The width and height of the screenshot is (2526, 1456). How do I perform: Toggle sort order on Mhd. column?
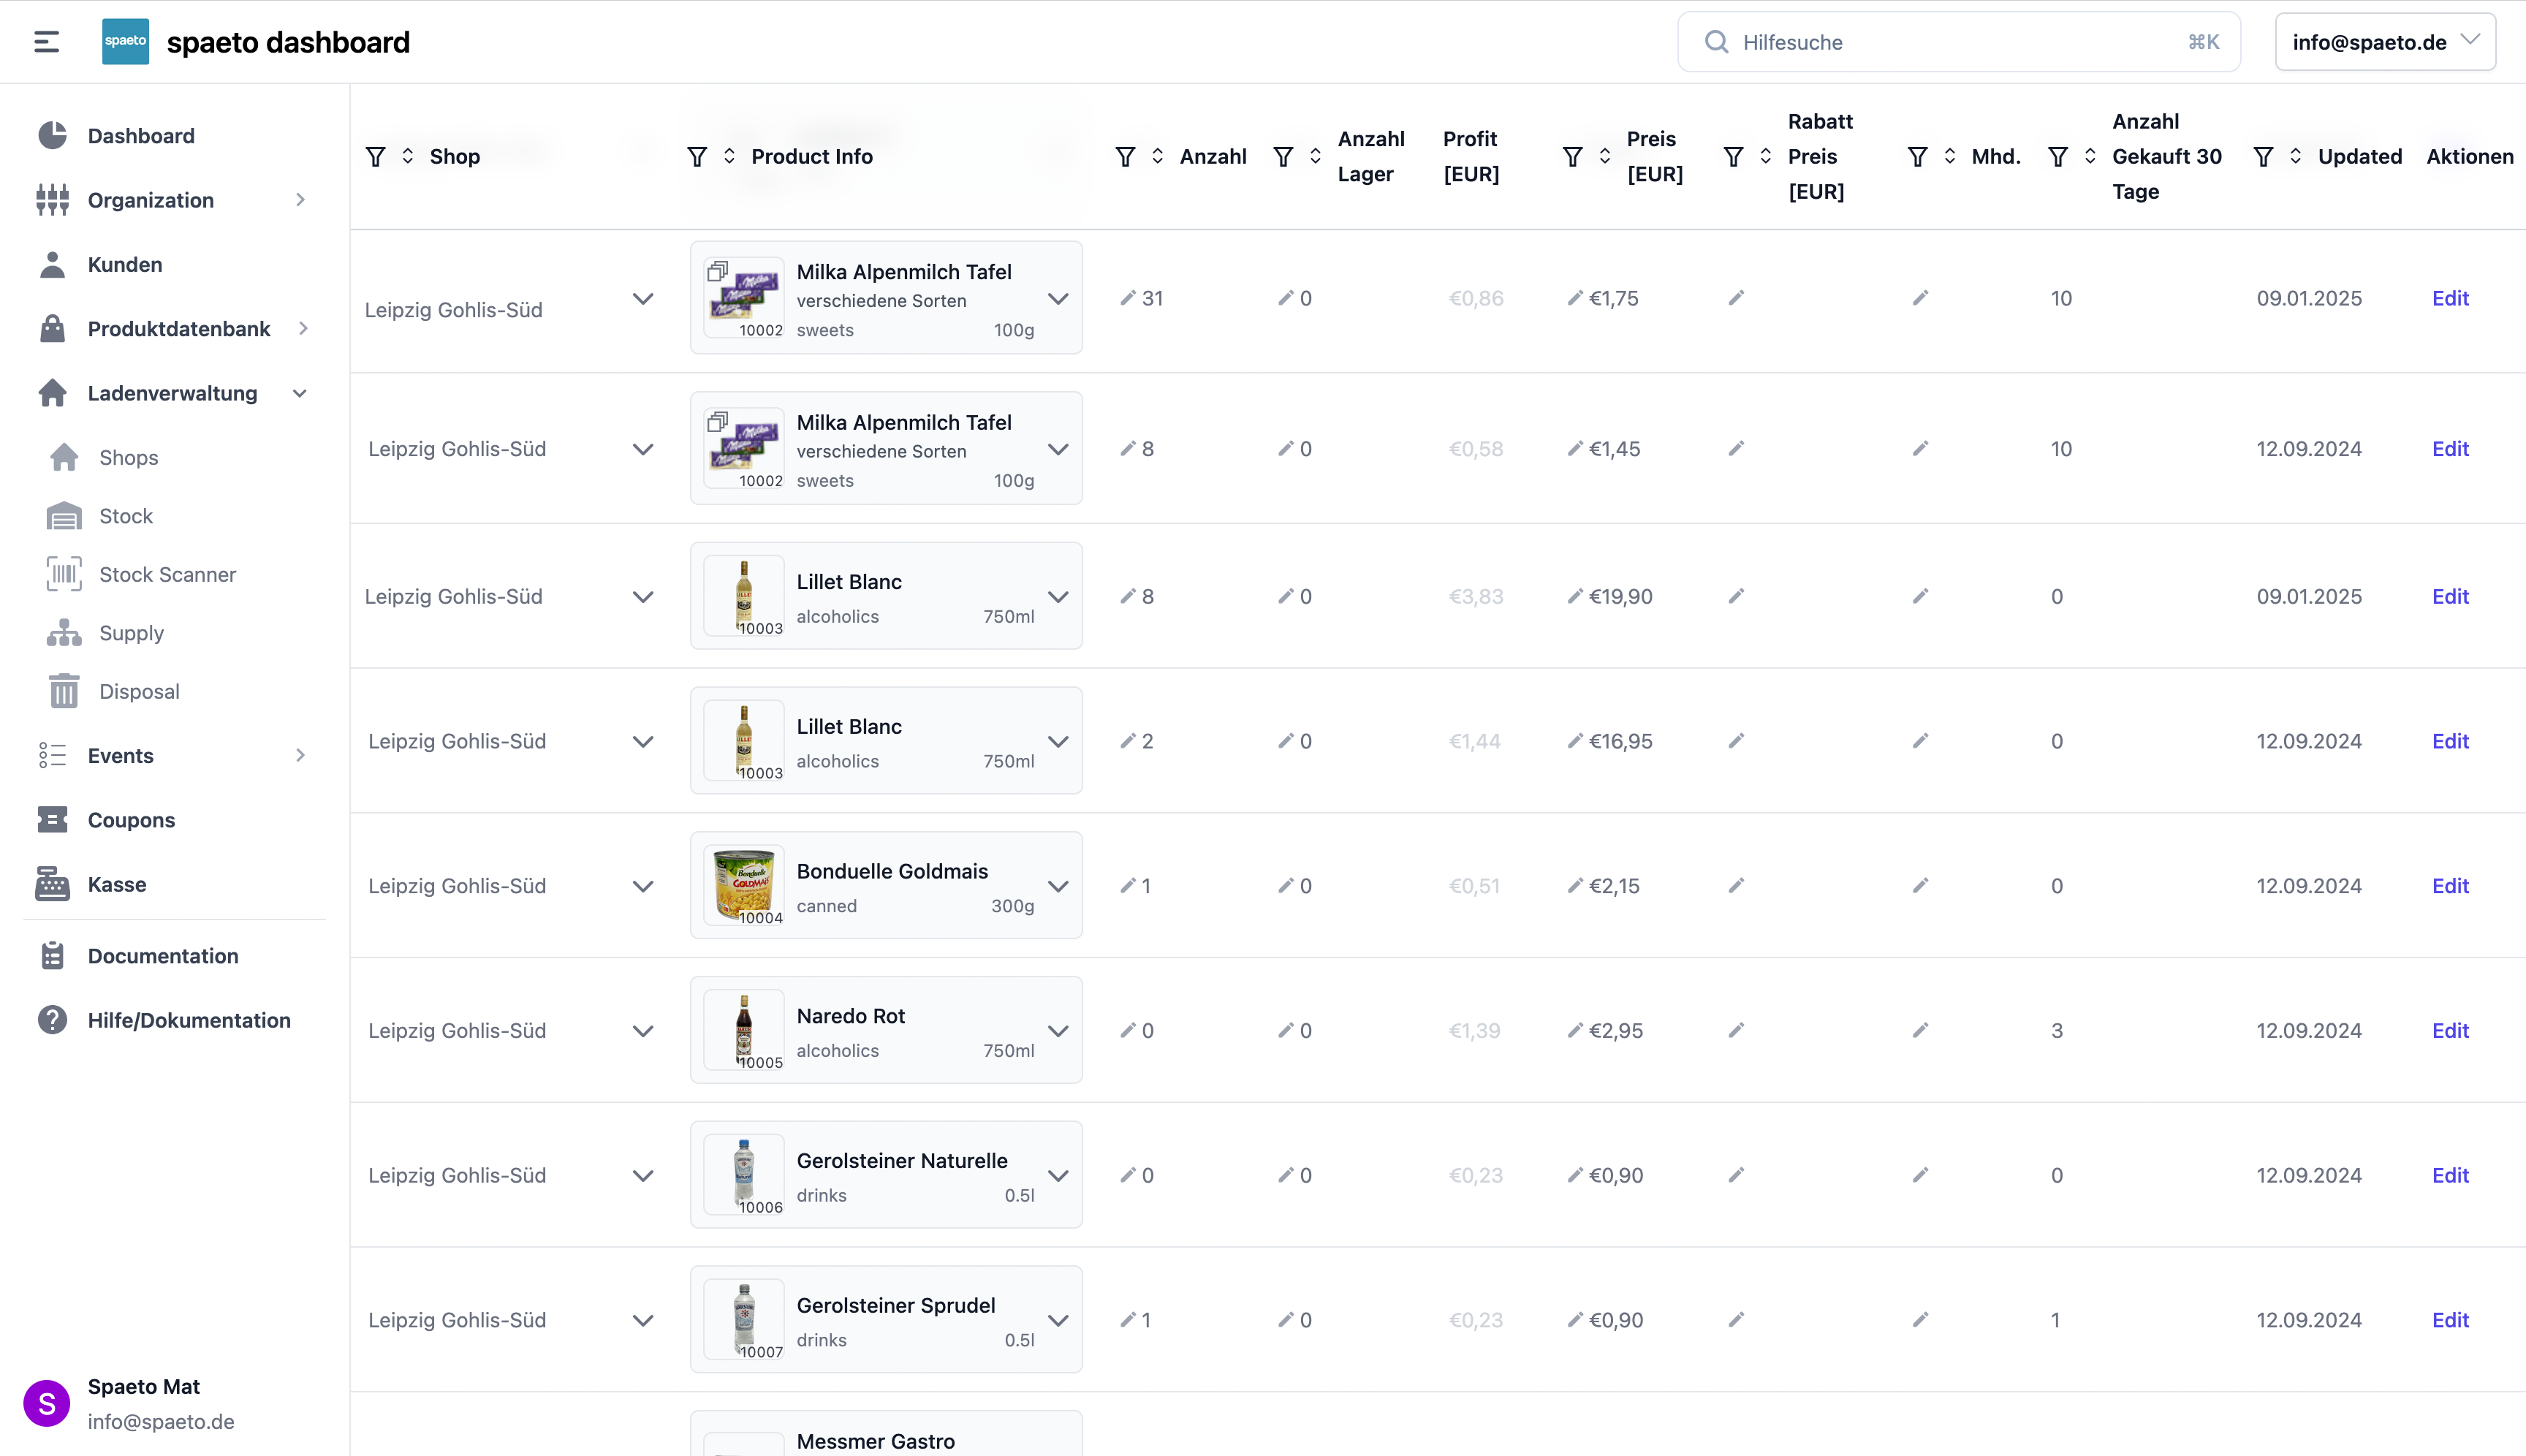click(x=1949, y=157)
